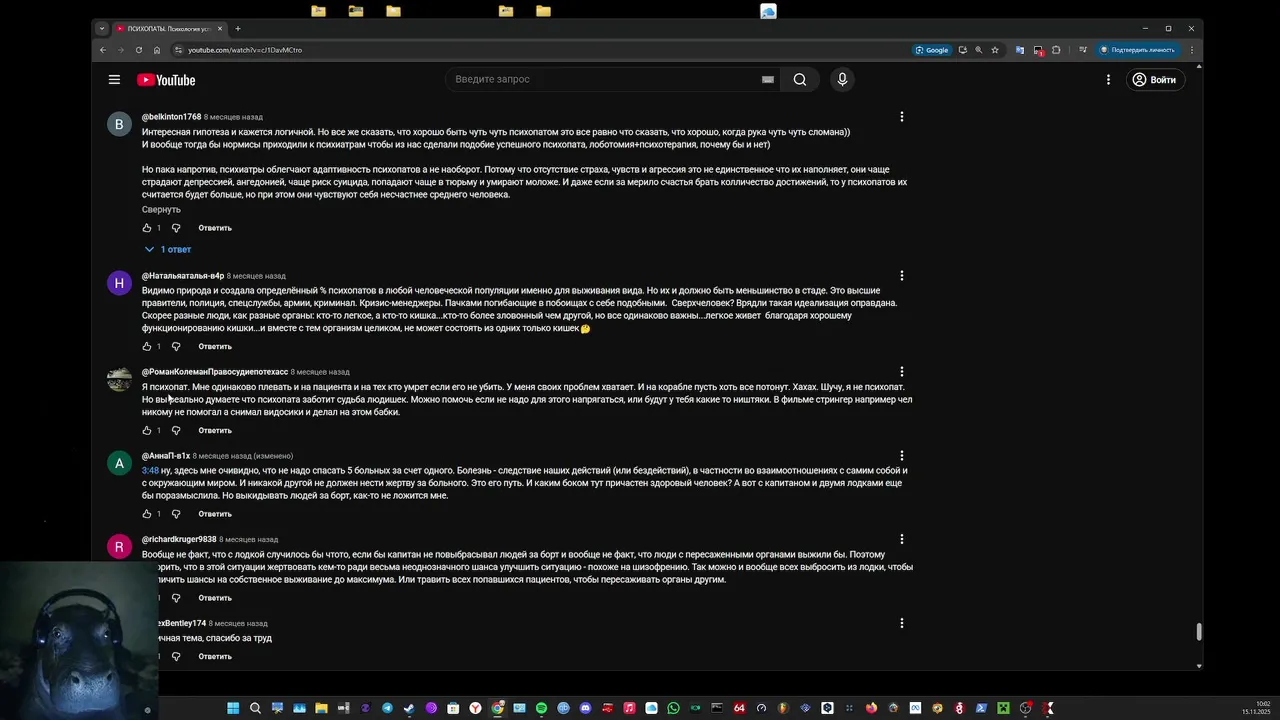This screenshot has height=720, width=1280.
Task: Open the YouTube guide hamburger menu
Action: pyautogui.click(x=114, y=80)
